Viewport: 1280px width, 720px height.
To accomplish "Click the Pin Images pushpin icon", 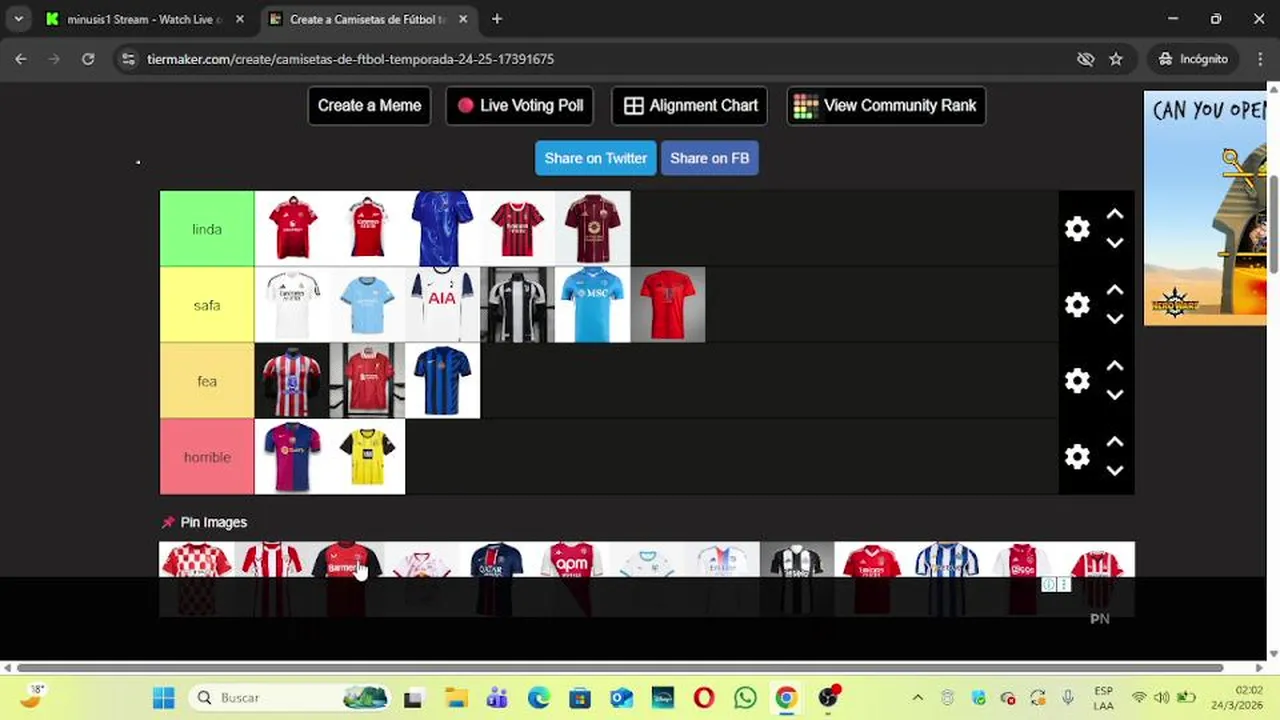I will 168,522.
